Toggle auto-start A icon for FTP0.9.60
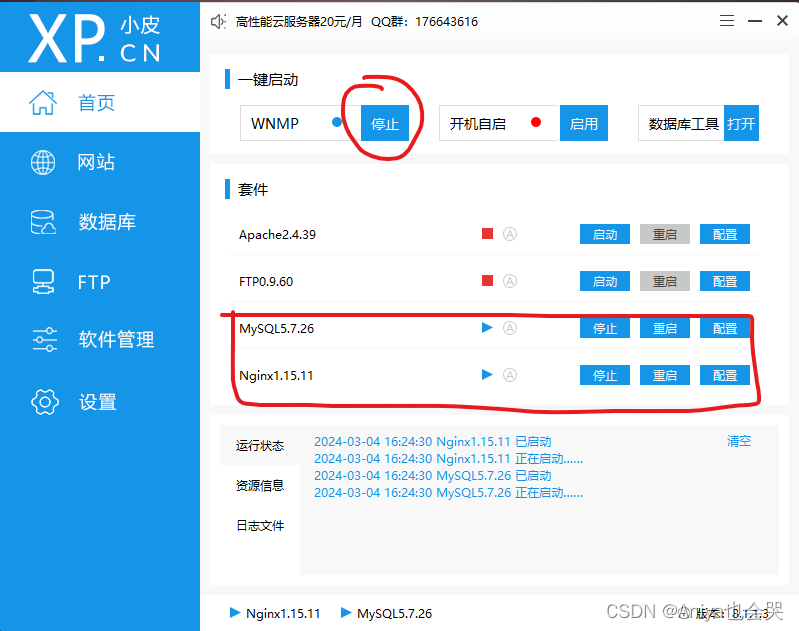Image resolution: width=799 pixels, height=631 pixels. (x=510, y=281)
